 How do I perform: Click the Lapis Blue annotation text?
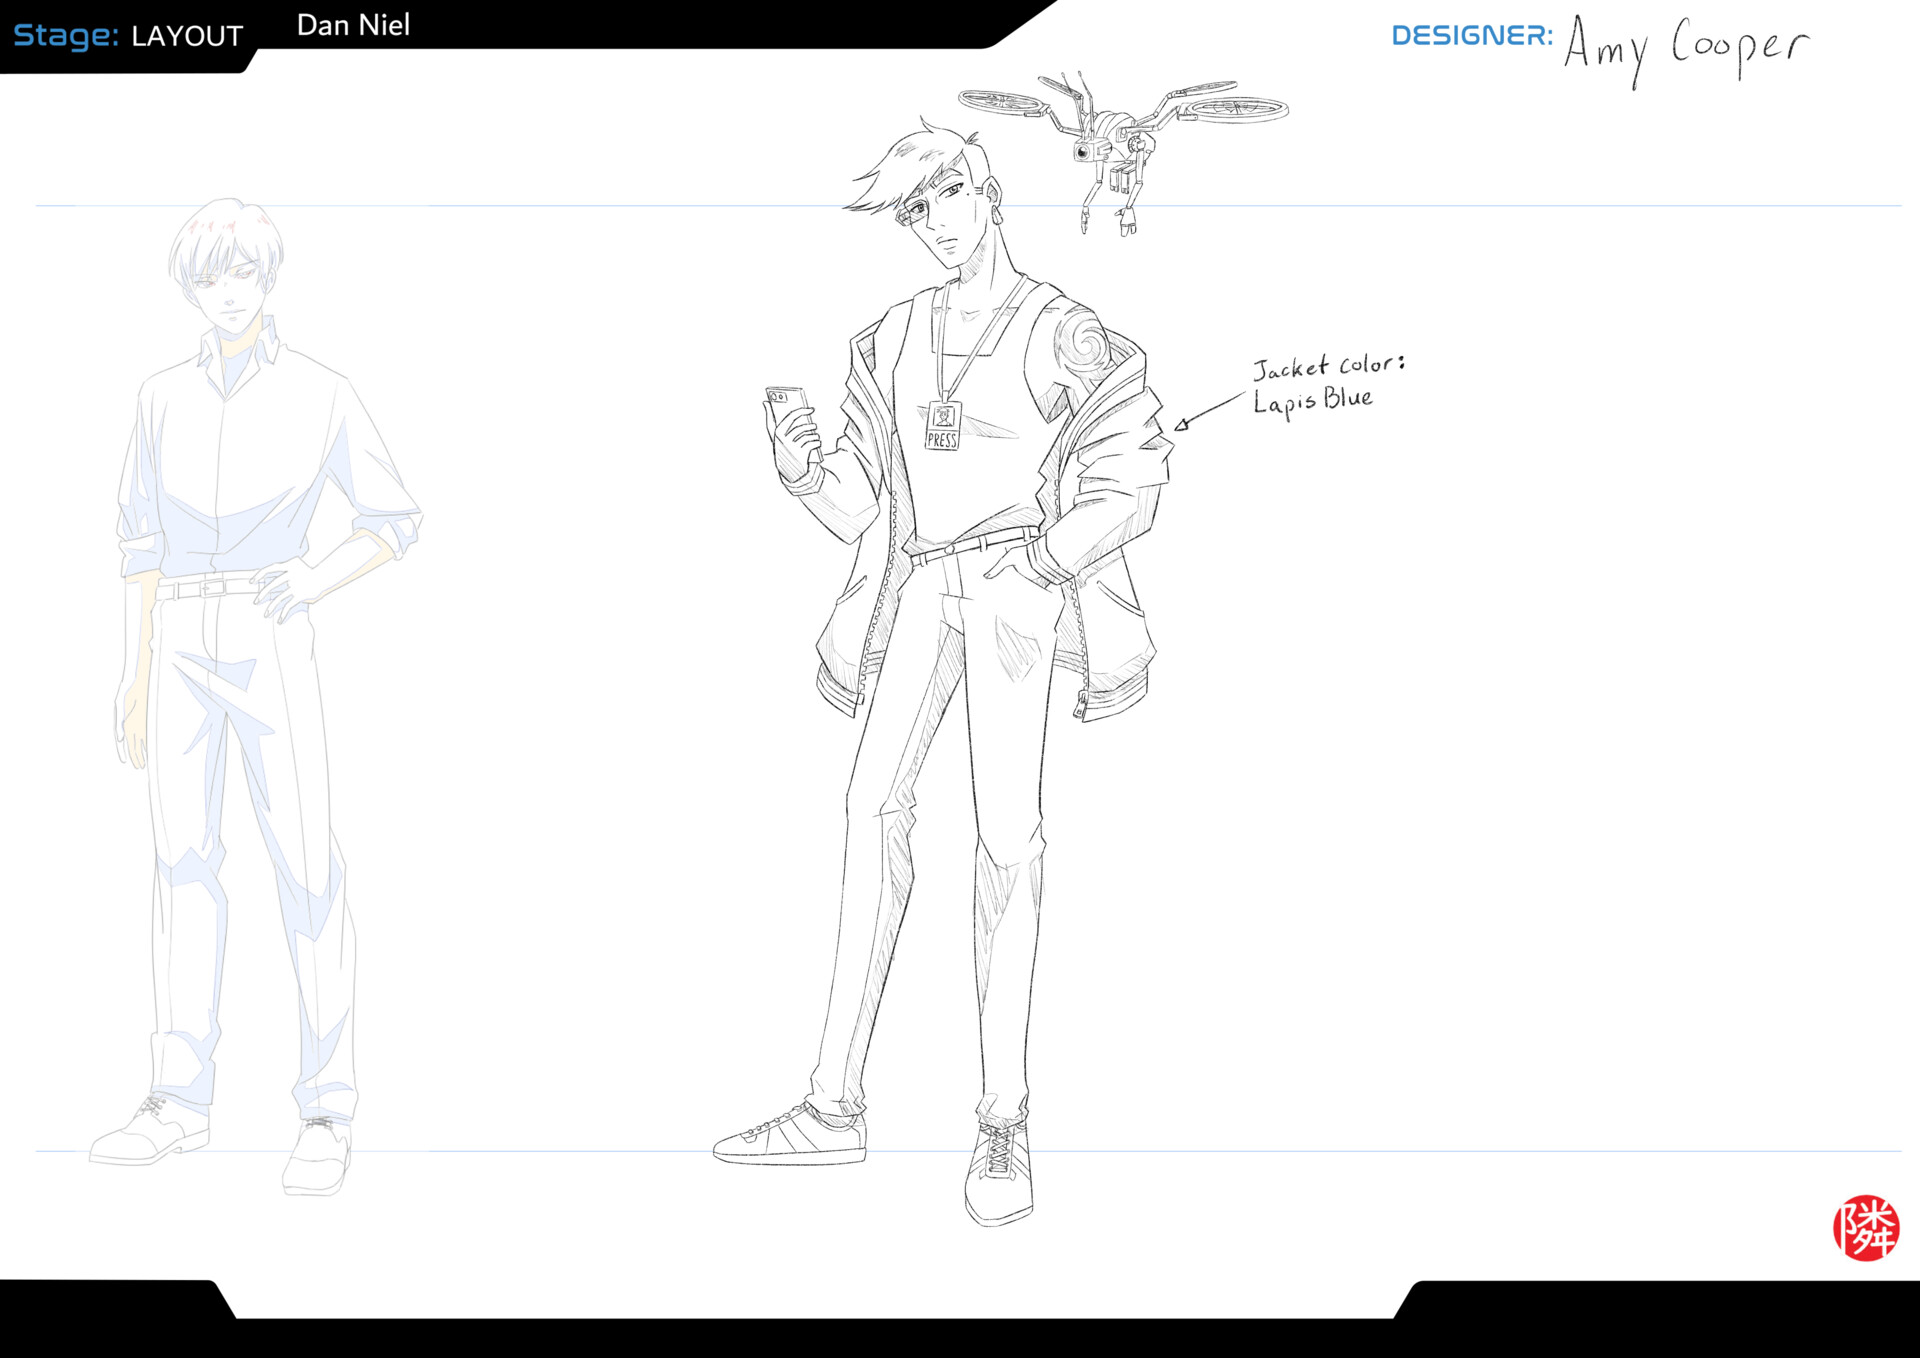(1312, 400)
